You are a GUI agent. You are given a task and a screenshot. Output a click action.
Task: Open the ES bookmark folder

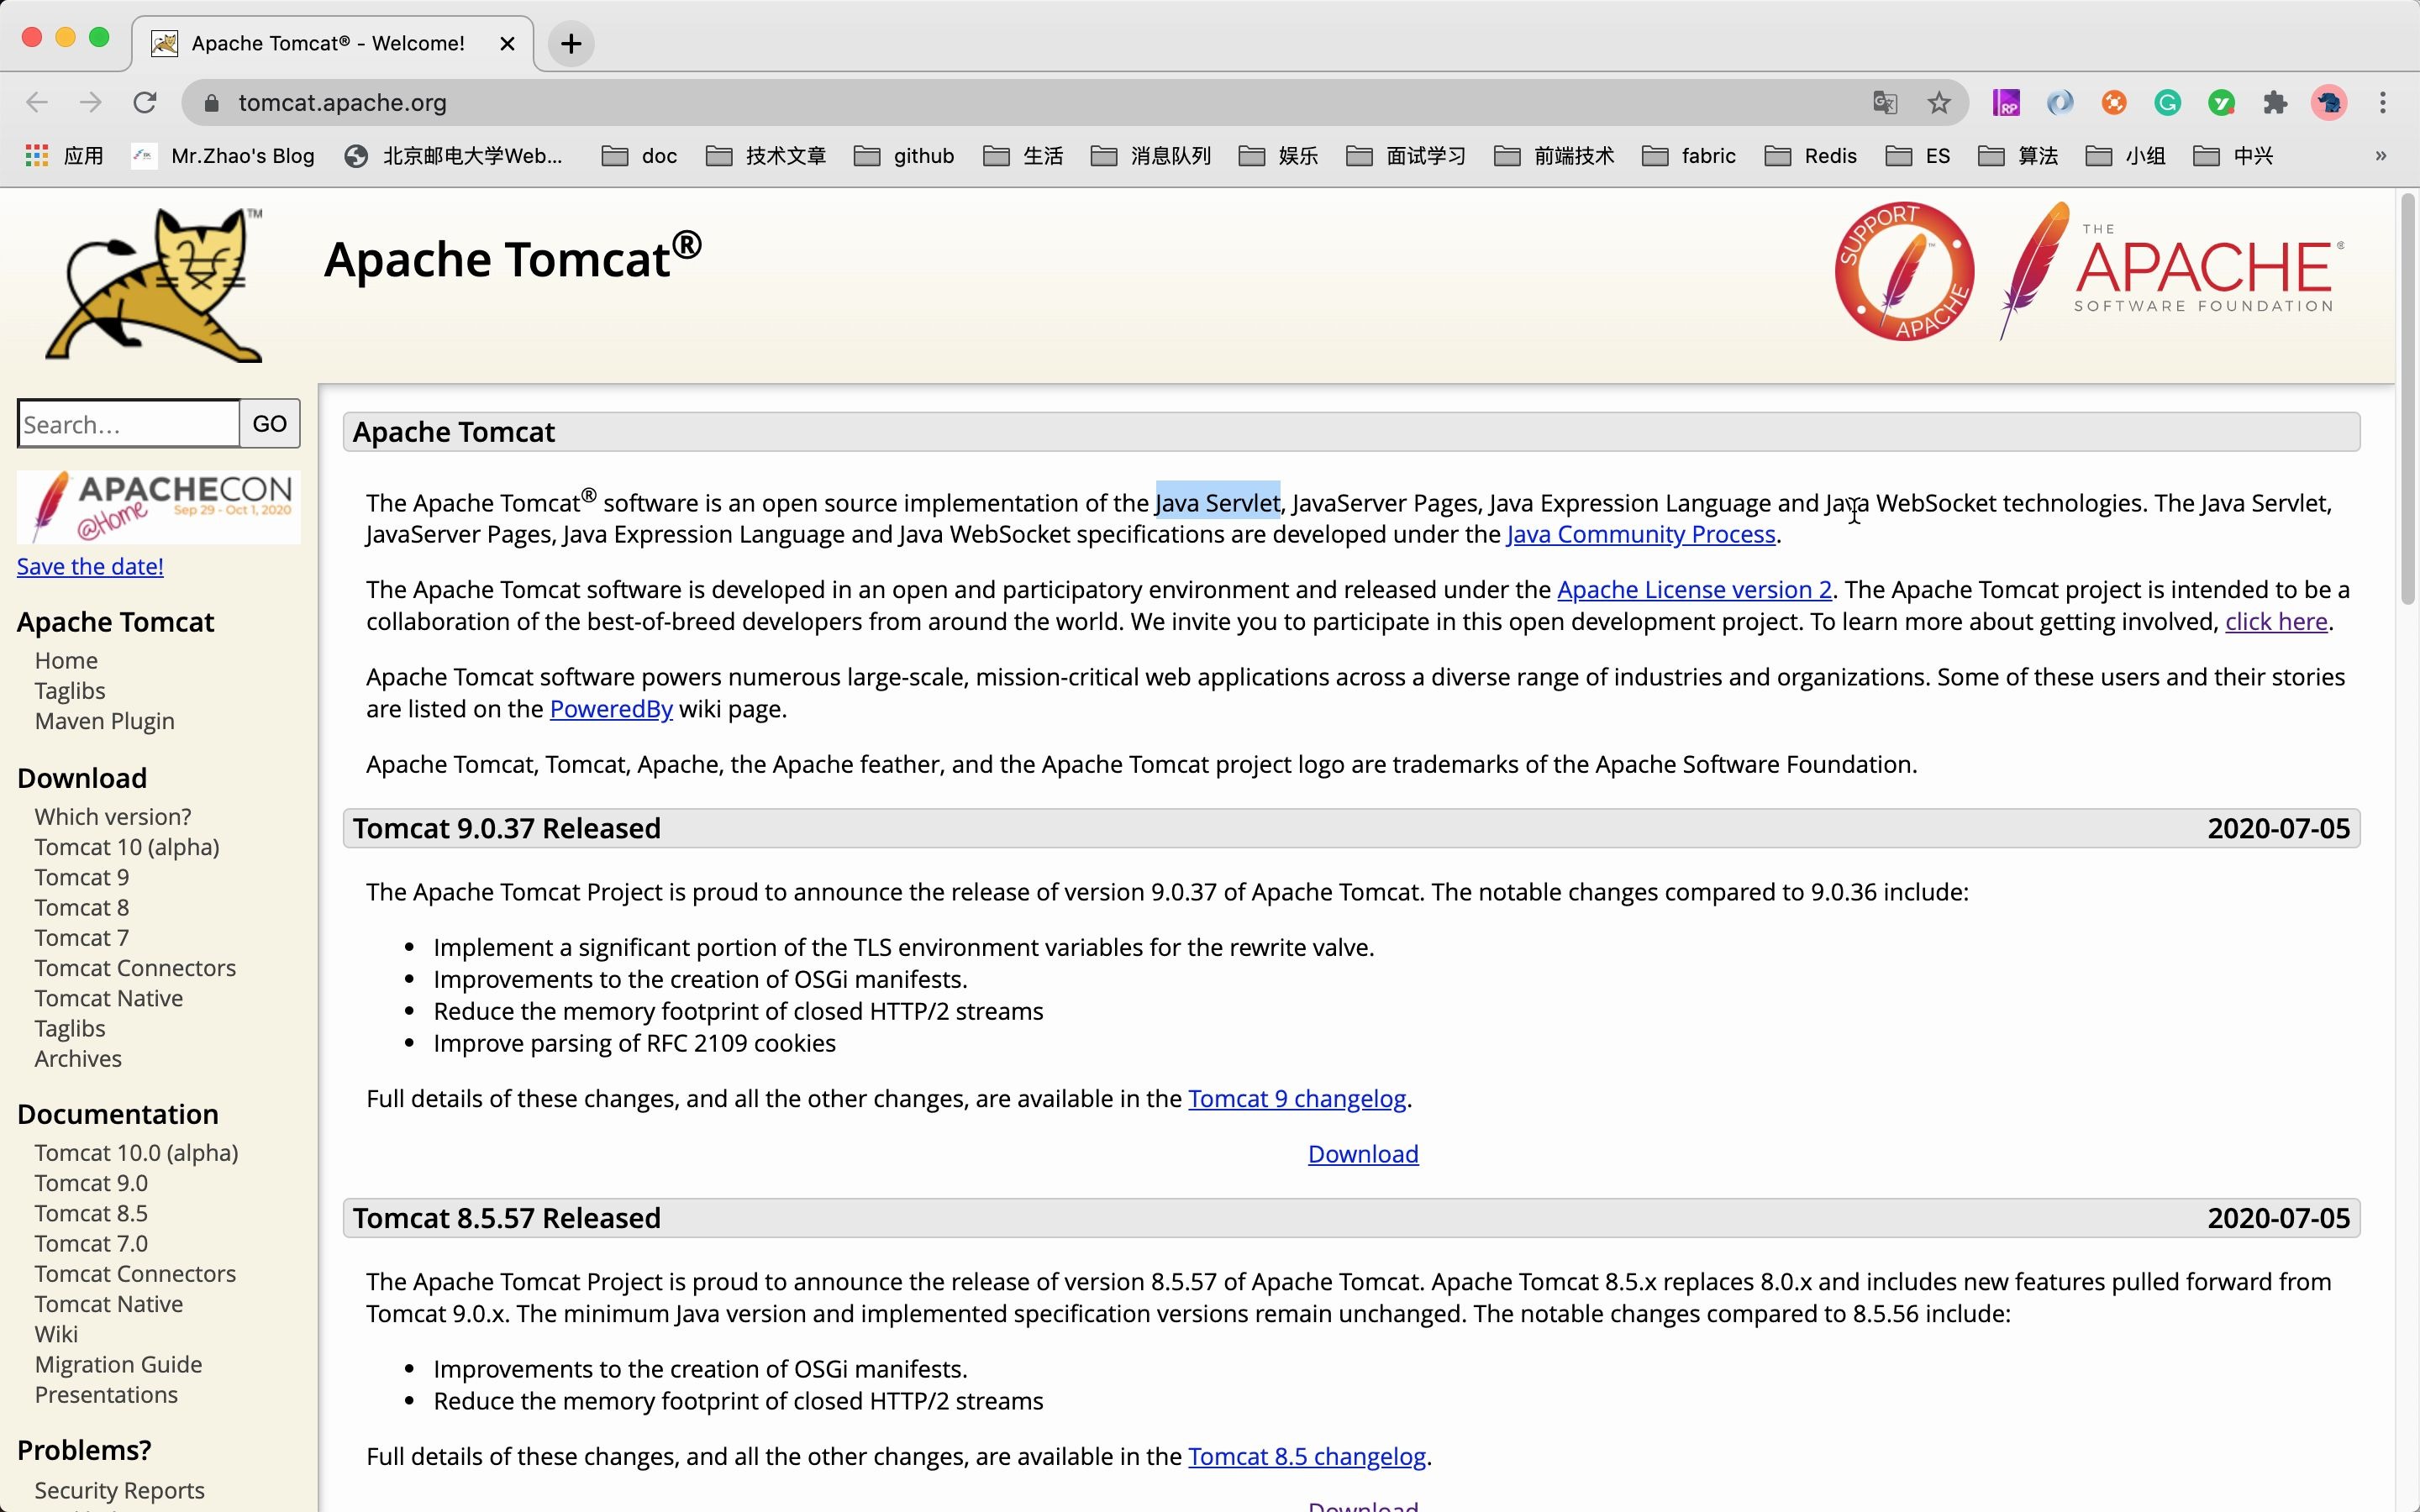[1918, 155]
